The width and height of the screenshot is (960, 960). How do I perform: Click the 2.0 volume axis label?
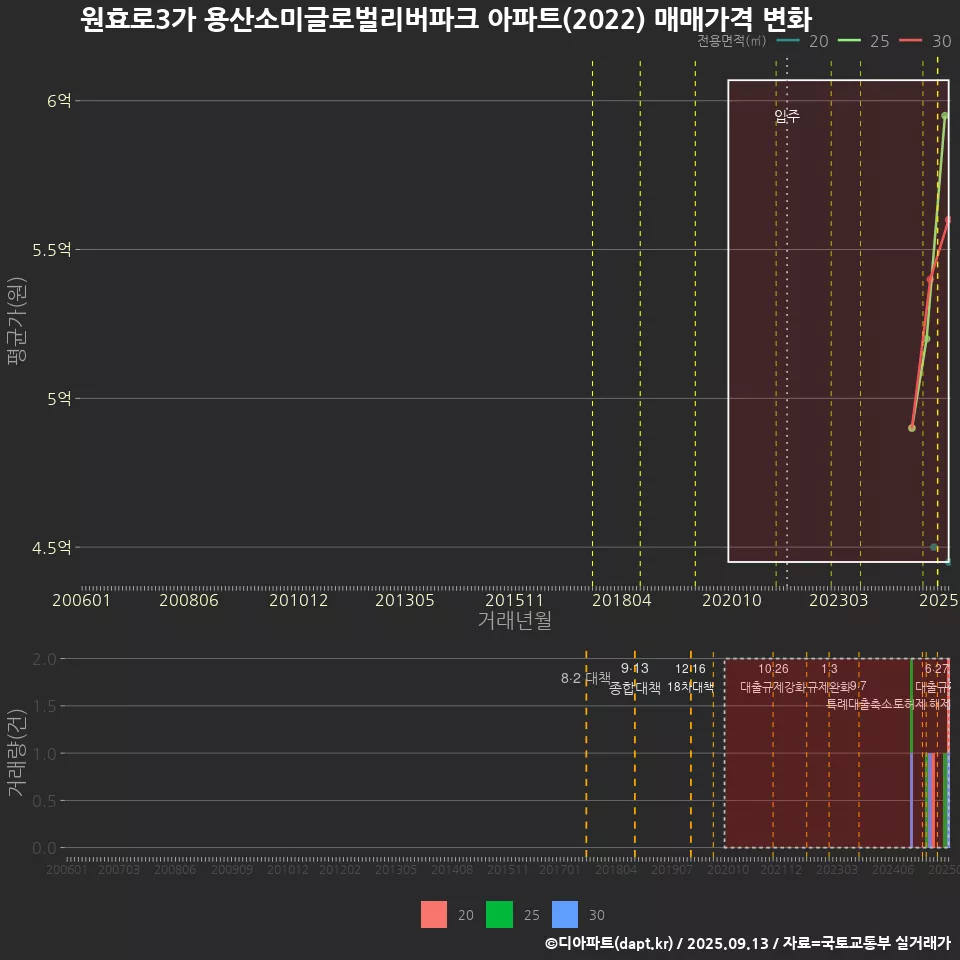(44, 659)
